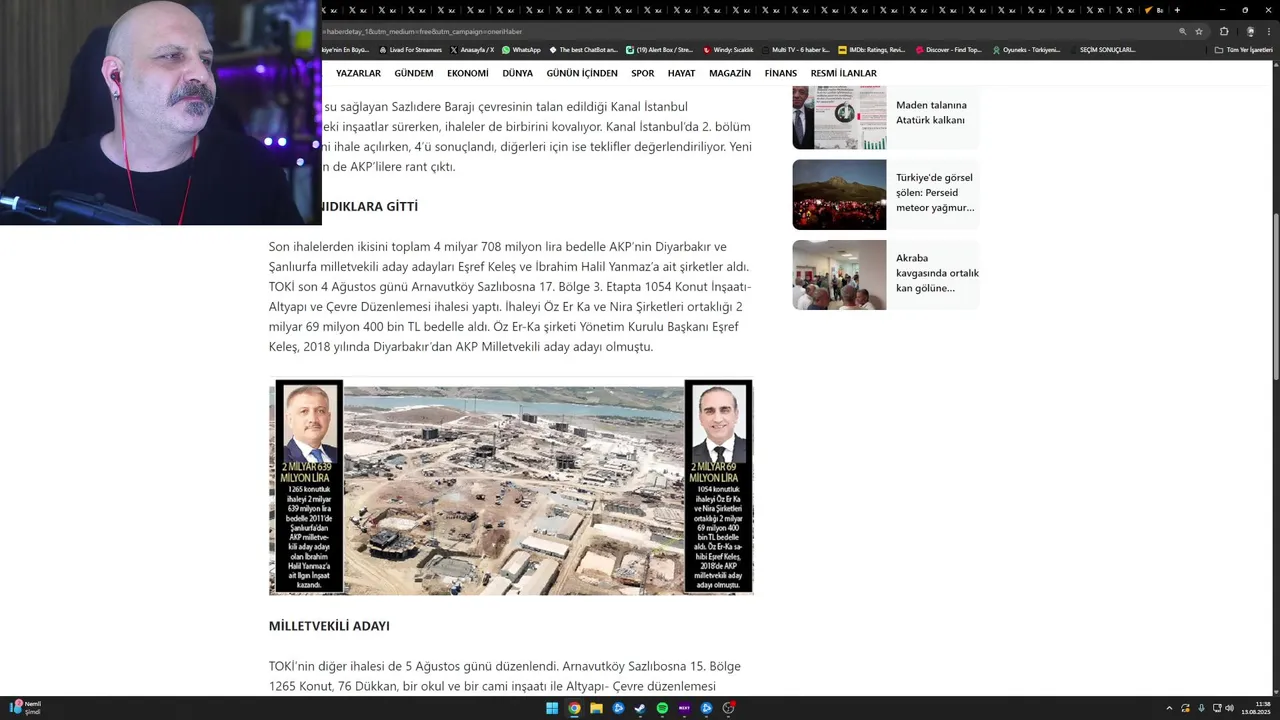1280x720 pixels.
Task: Open Akraba kavgasında ortalık kan gölüne article
Action: tap(937, 272)
